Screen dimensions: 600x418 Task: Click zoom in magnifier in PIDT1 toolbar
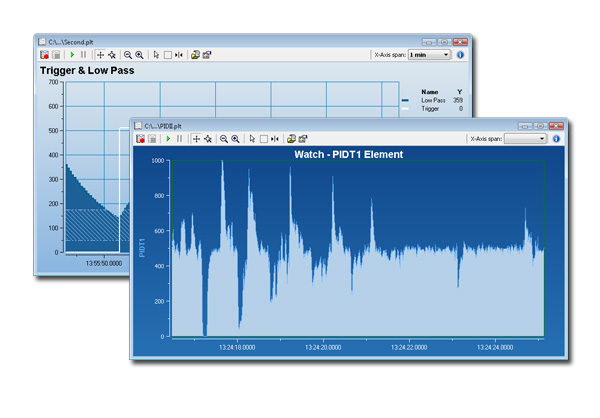(x=235, y=138)
